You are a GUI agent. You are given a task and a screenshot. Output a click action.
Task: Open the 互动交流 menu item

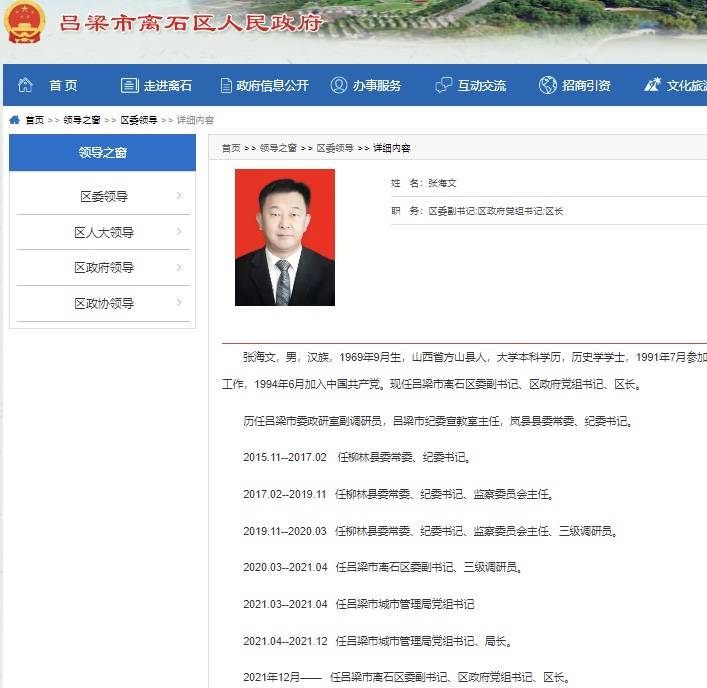482,85
